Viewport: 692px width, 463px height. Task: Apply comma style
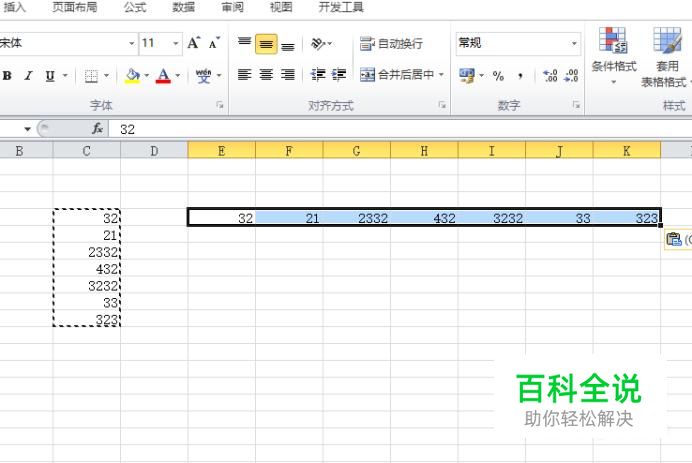(x=521, y=76)
